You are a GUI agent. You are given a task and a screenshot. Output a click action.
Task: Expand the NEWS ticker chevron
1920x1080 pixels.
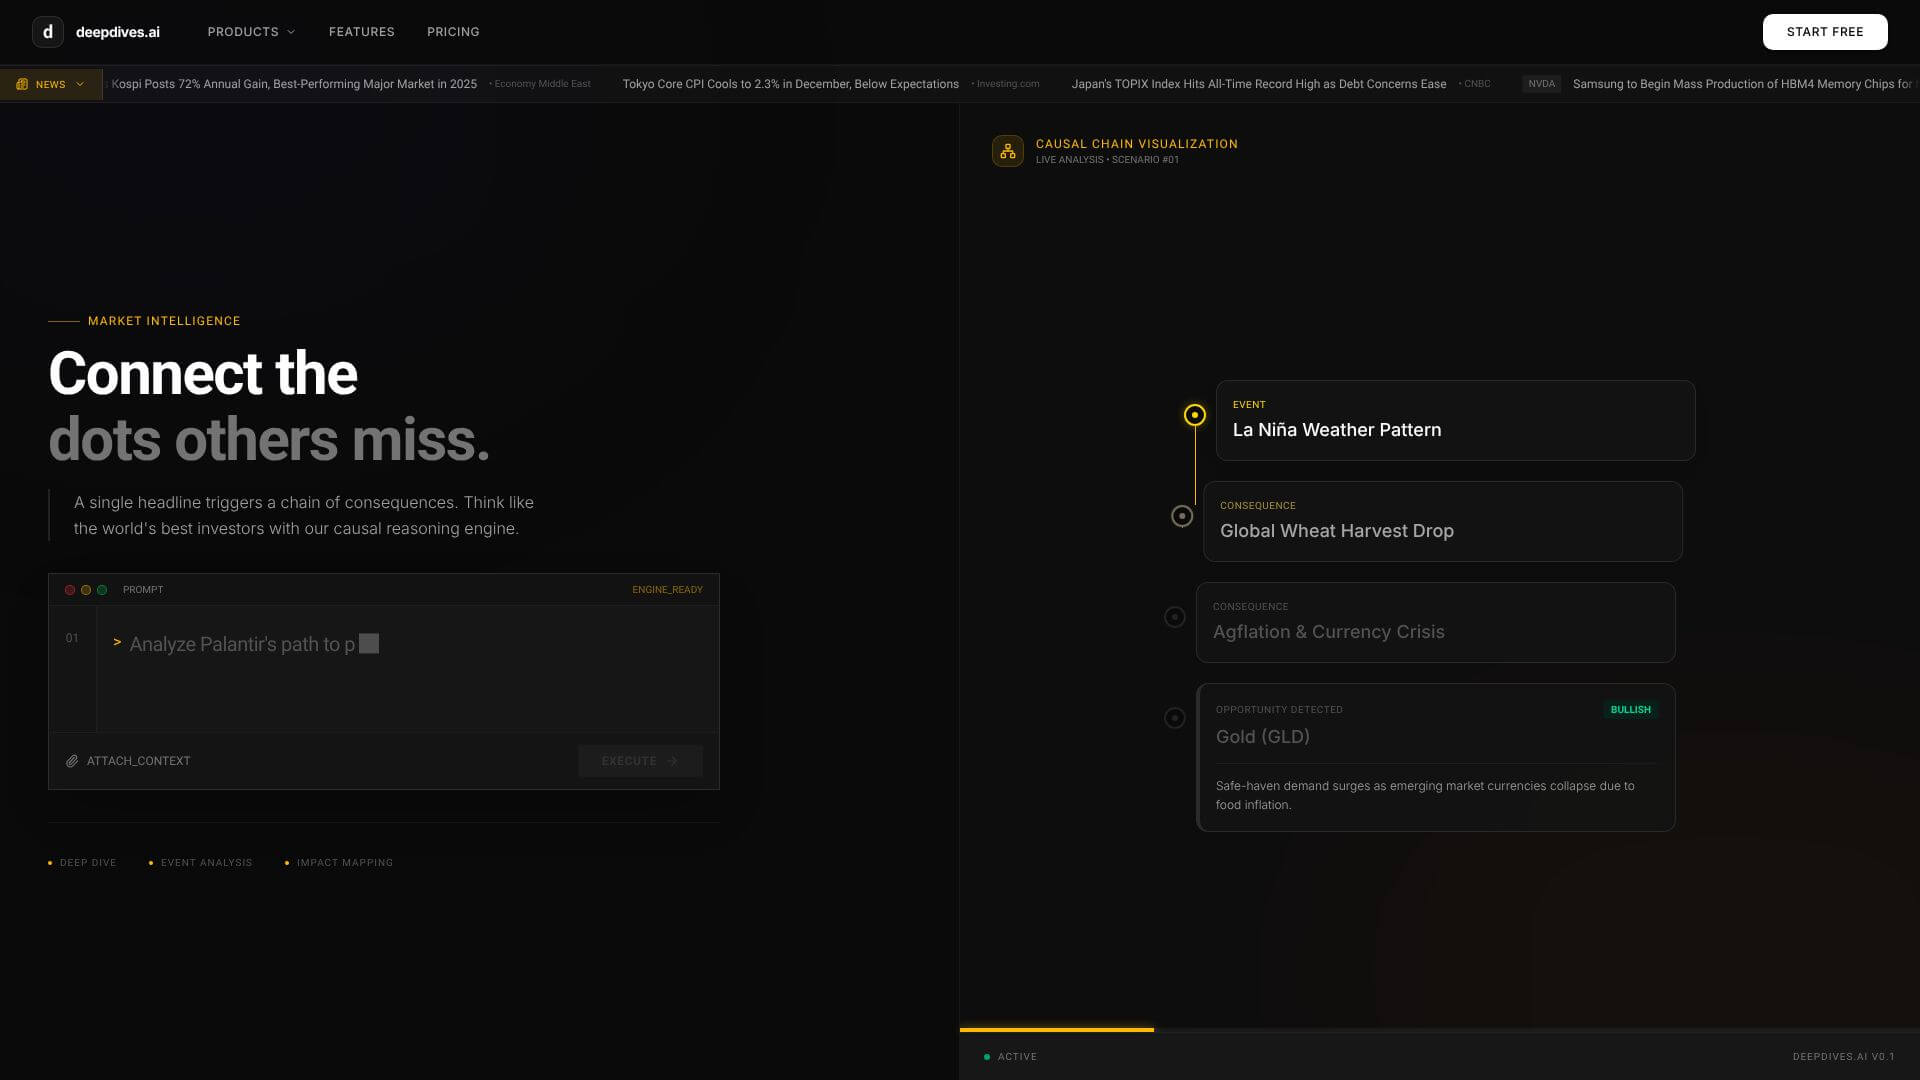80,84
